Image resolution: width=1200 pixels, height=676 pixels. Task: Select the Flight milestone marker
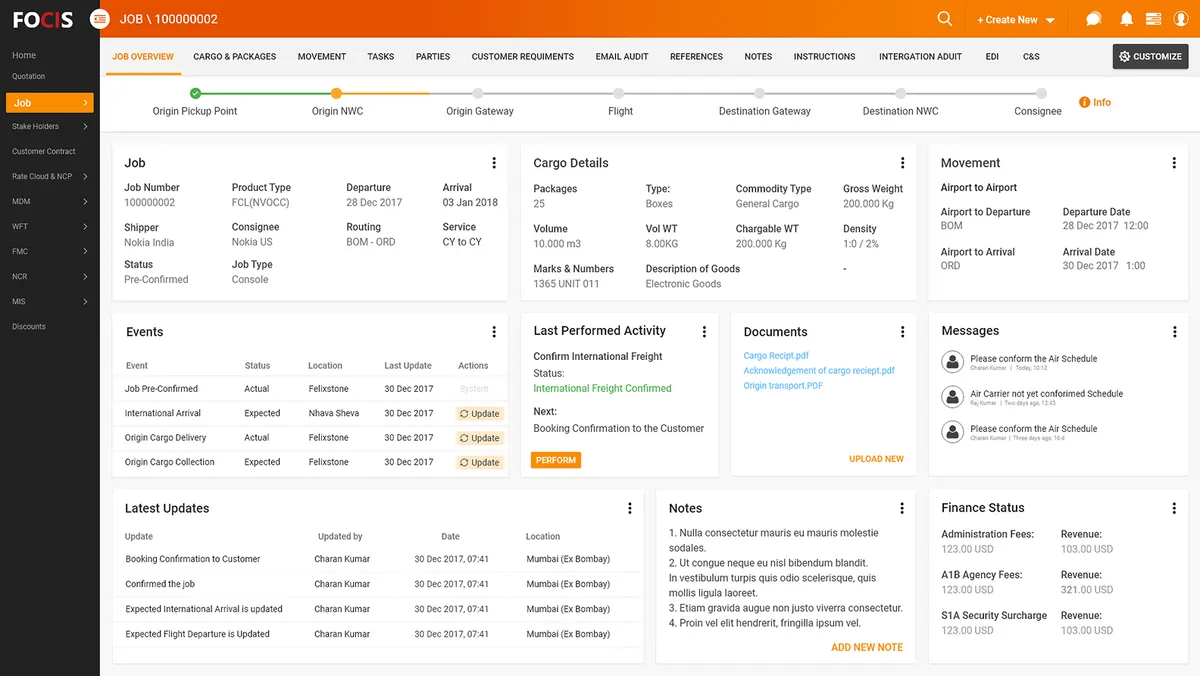pos(620,93)
